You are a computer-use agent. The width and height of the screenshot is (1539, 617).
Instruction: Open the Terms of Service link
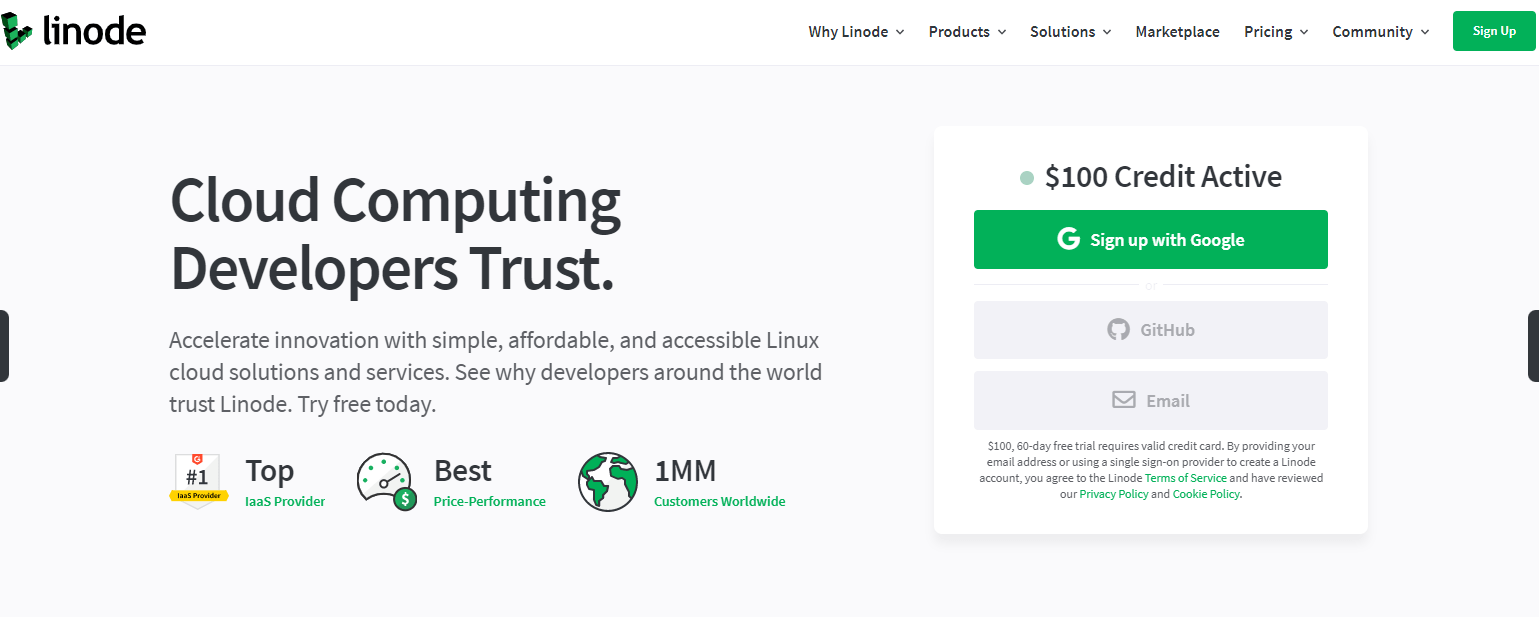pos(1185,477)
